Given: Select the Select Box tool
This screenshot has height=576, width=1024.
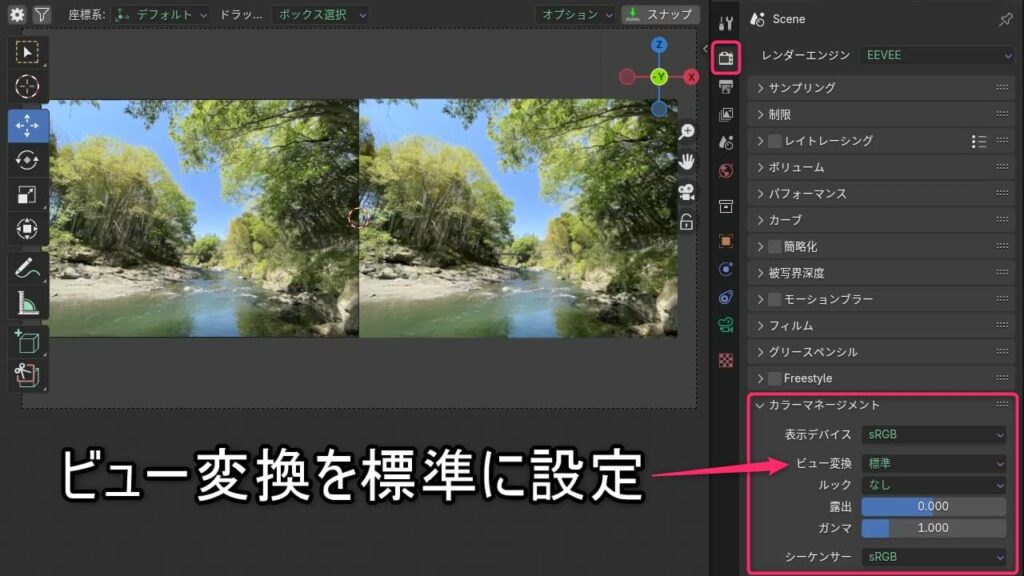Looking at the screenshot, I should coord(27,52).
